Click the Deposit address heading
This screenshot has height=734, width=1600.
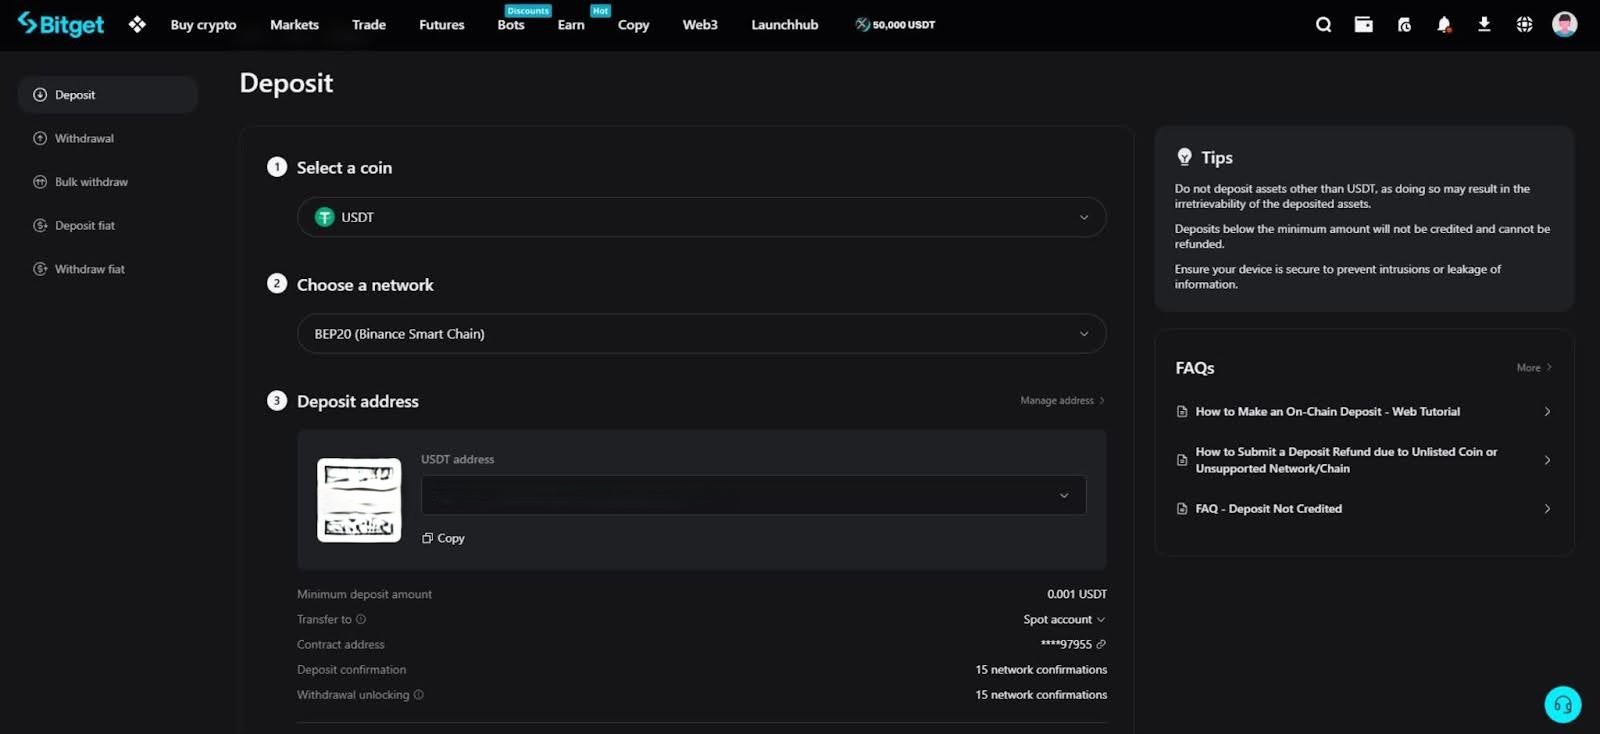[357, 401]
